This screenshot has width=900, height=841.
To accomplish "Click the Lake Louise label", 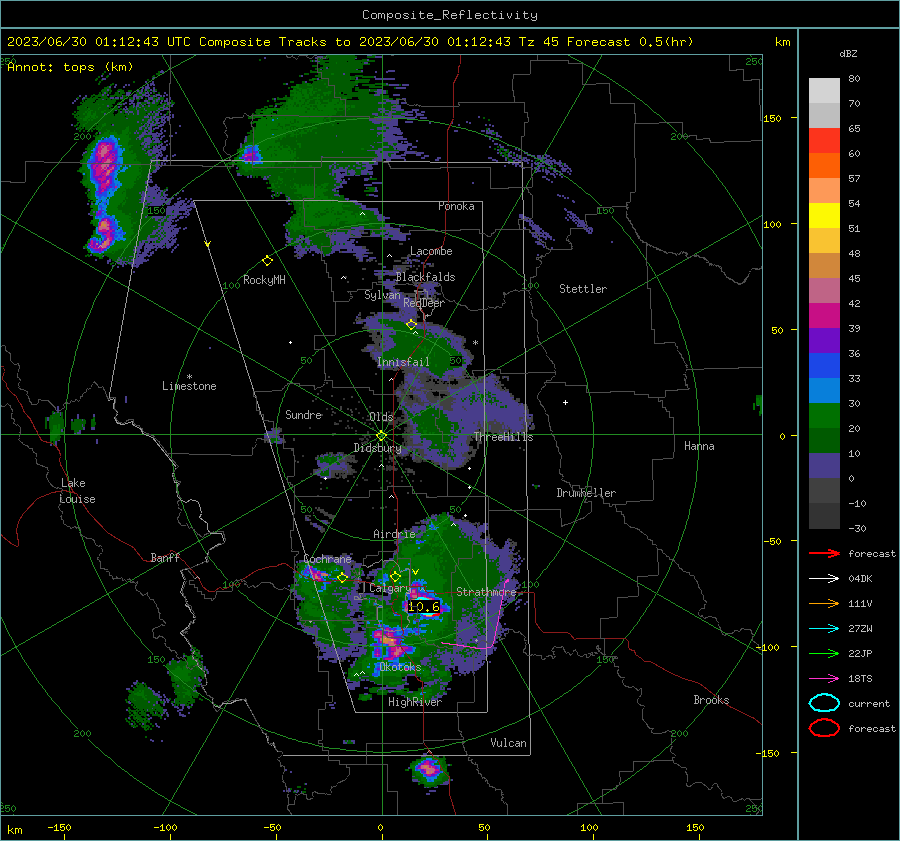I will (x=77, y=491).
